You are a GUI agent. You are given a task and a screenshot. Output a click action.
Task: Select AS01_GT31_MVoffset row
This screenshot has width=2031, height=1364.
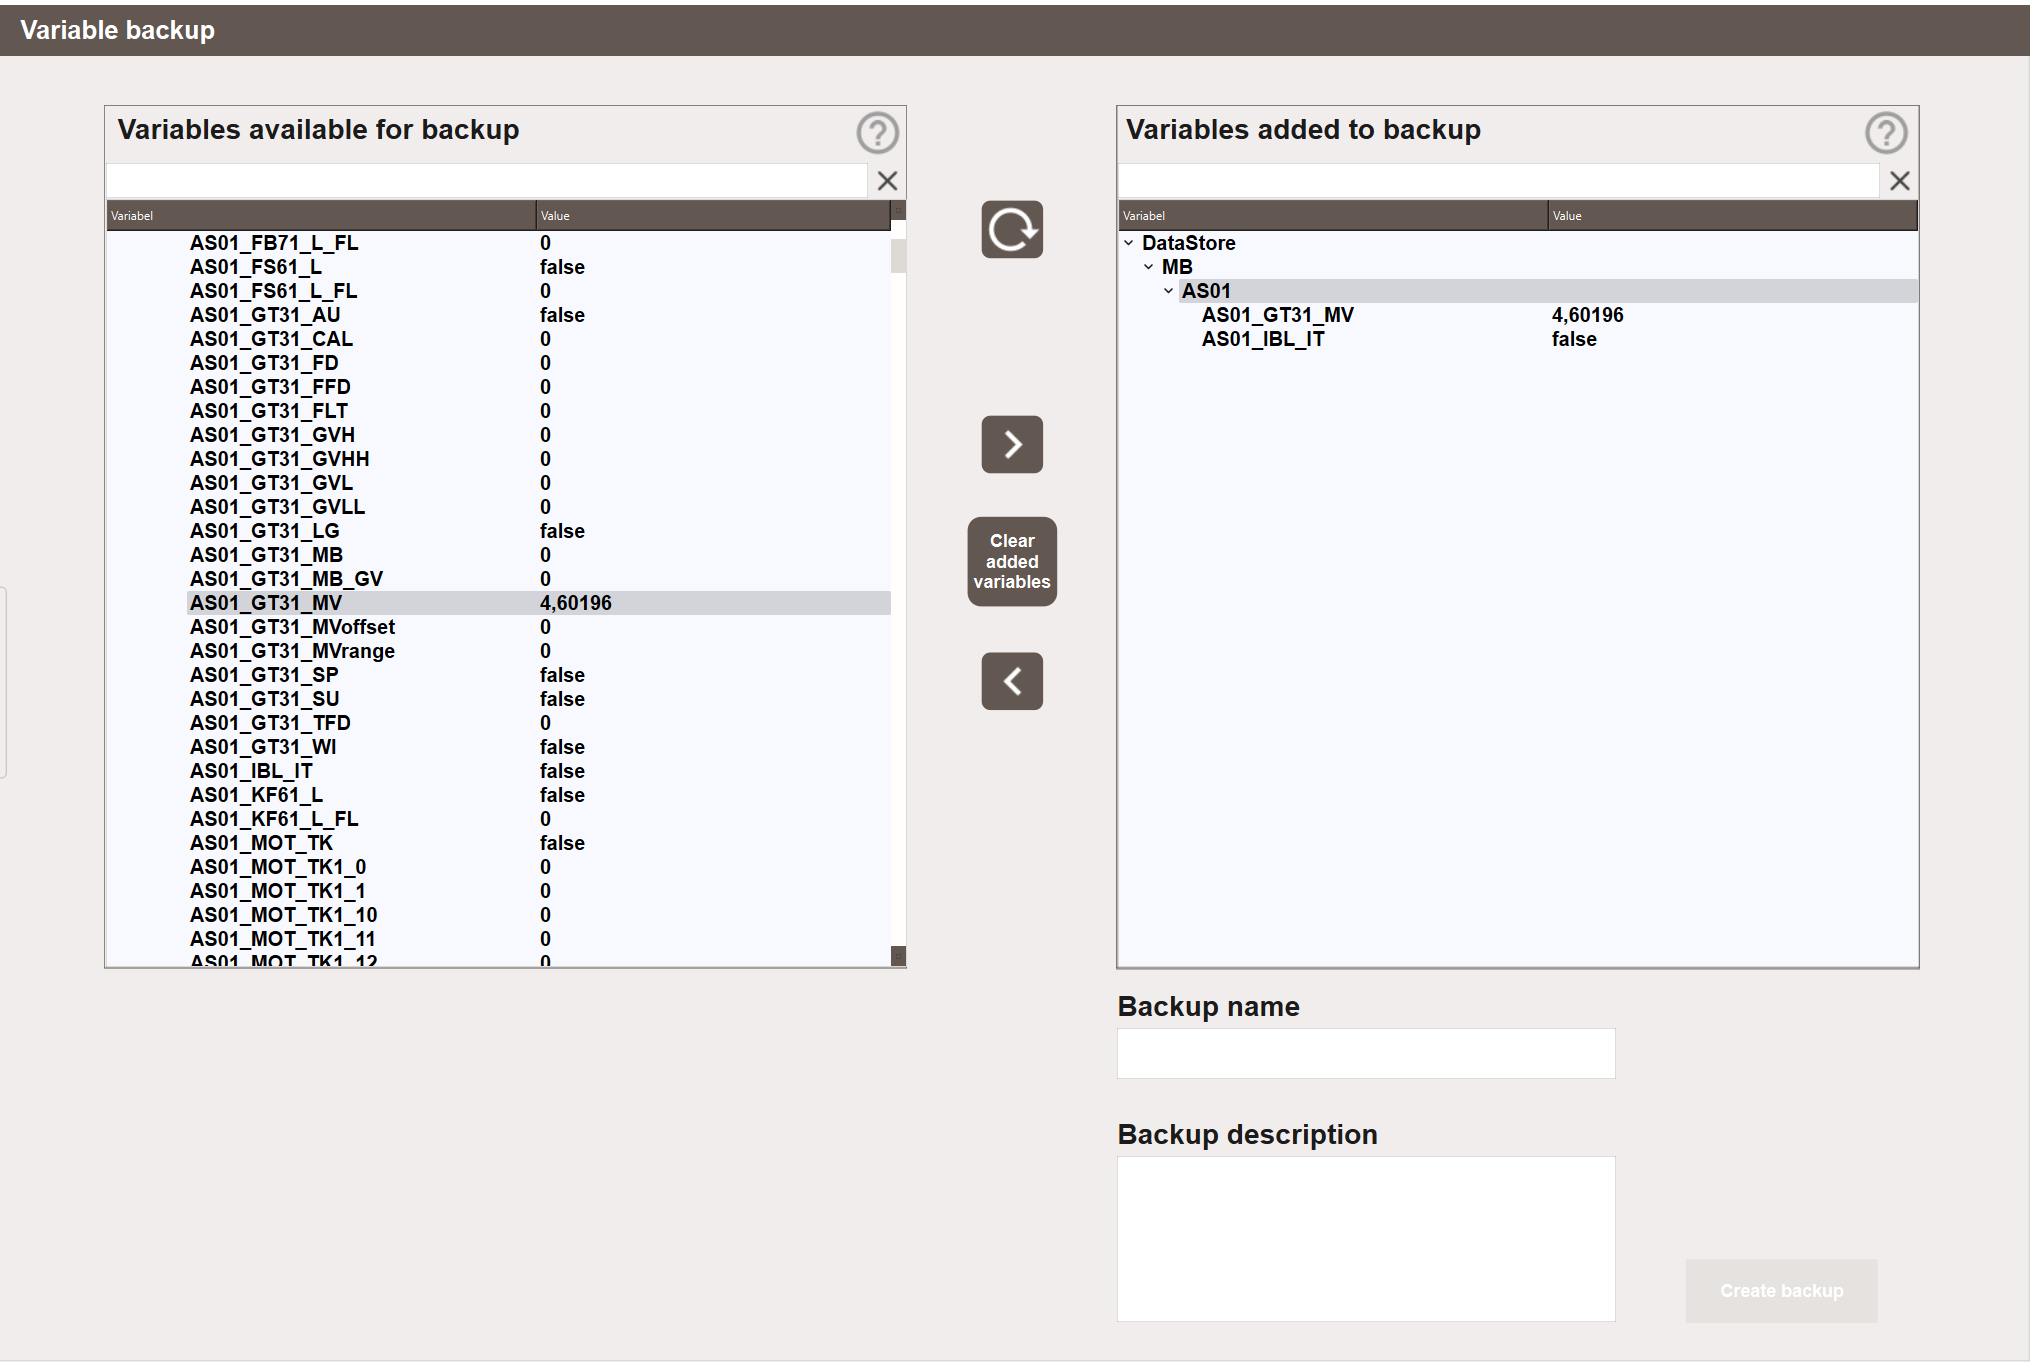[538, 627]
